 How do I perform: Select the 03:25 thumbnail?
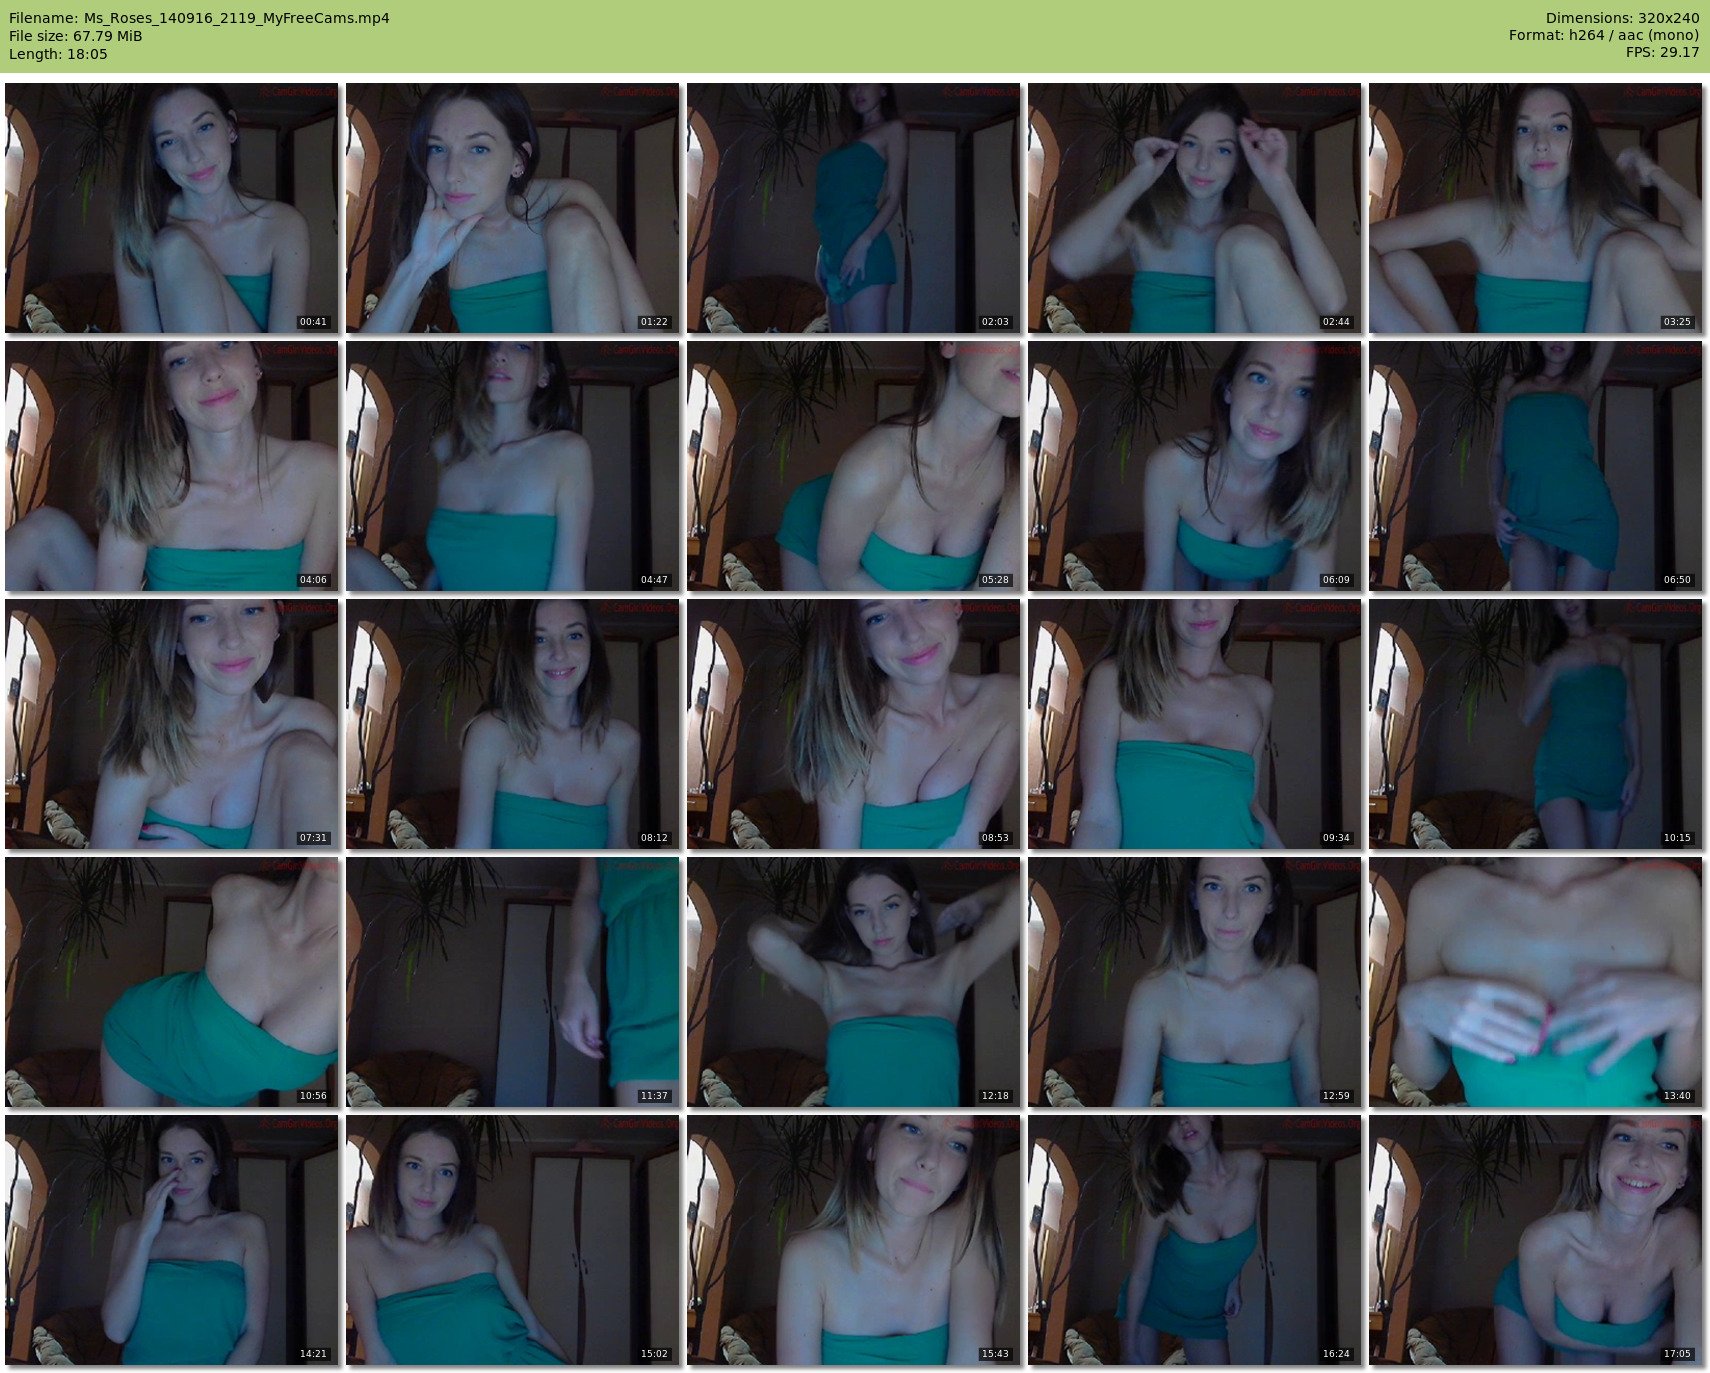tap(1535, 208)
